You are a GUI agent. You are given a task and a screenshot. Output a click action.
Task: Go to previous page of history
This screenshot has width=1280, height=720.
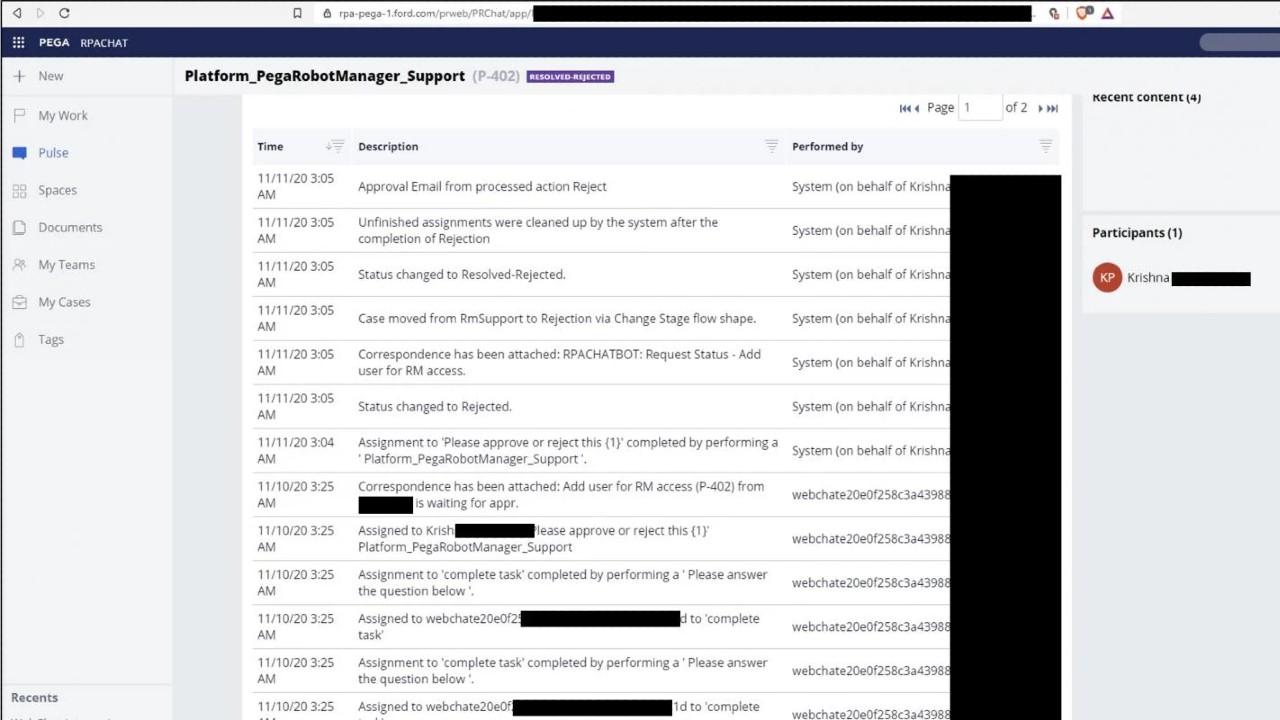tap(917, 108)
